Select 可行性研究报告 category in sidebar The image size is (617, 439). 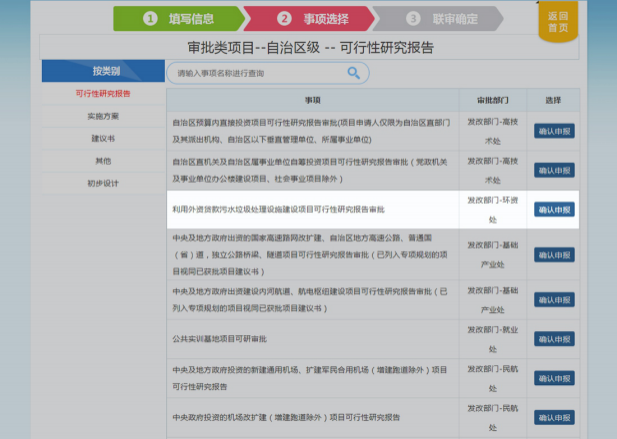pos(103,94)
